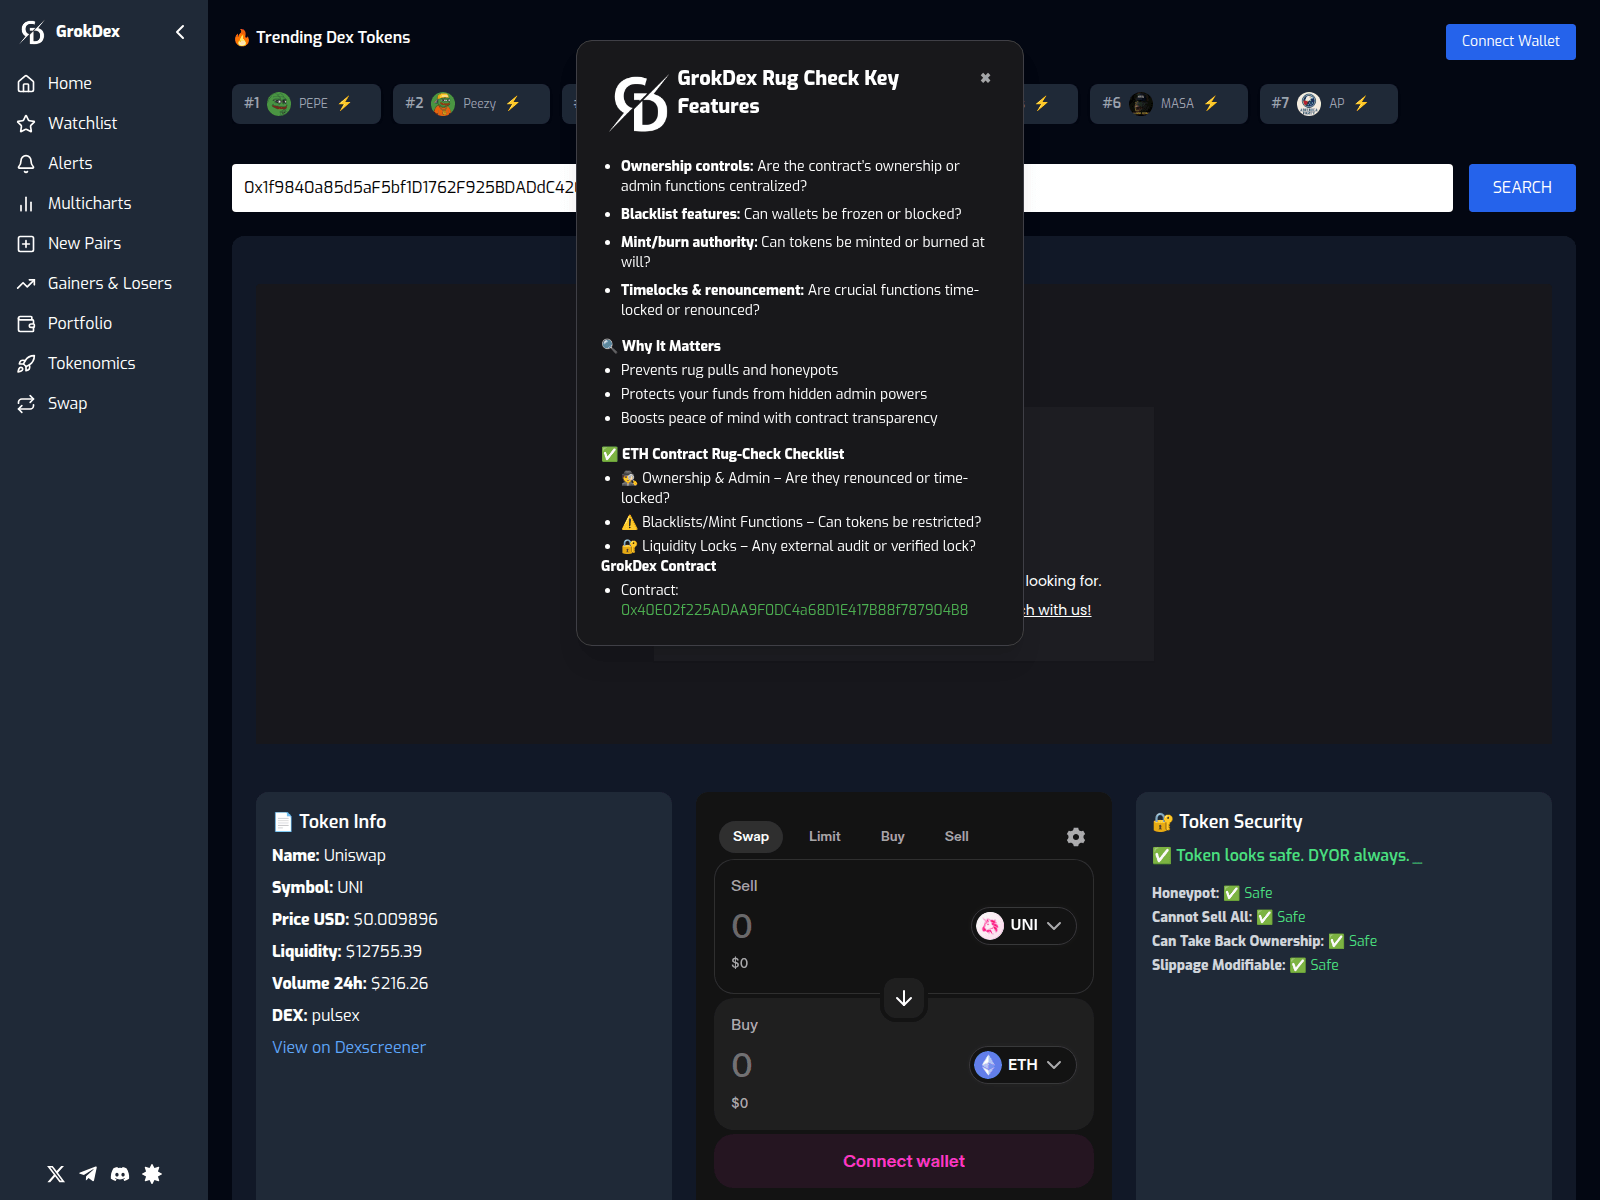Click the Peezy token avatar
The width and height of the screenshot is (1600, 1200).
tap(443, 103)
